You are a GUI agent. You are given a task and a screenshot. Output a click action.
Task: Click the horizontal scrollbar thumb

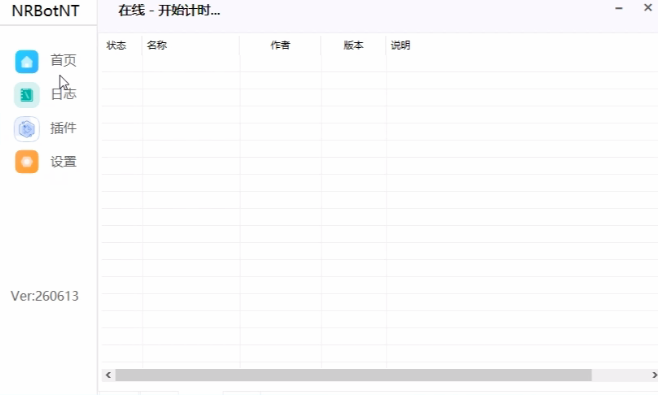353,375
